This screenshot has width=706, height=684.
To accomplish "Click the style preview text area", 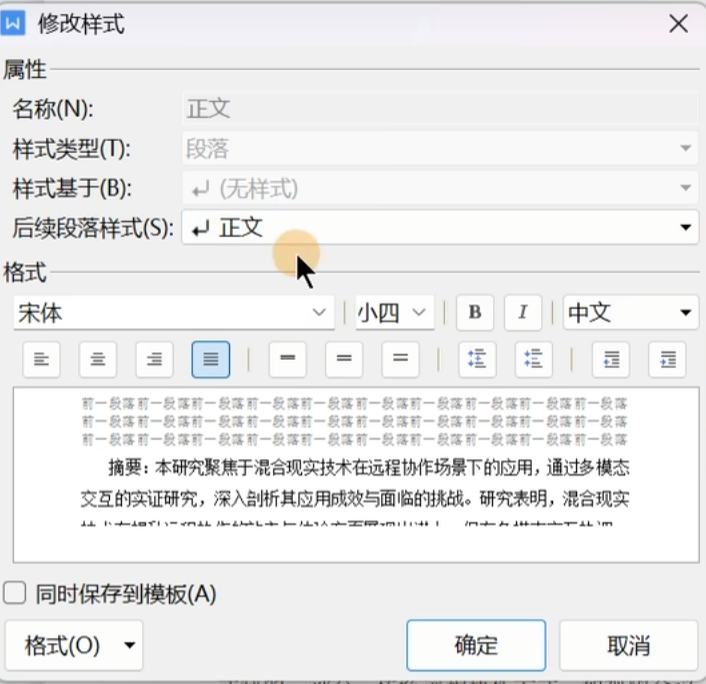I will click(x=356, y=475).
